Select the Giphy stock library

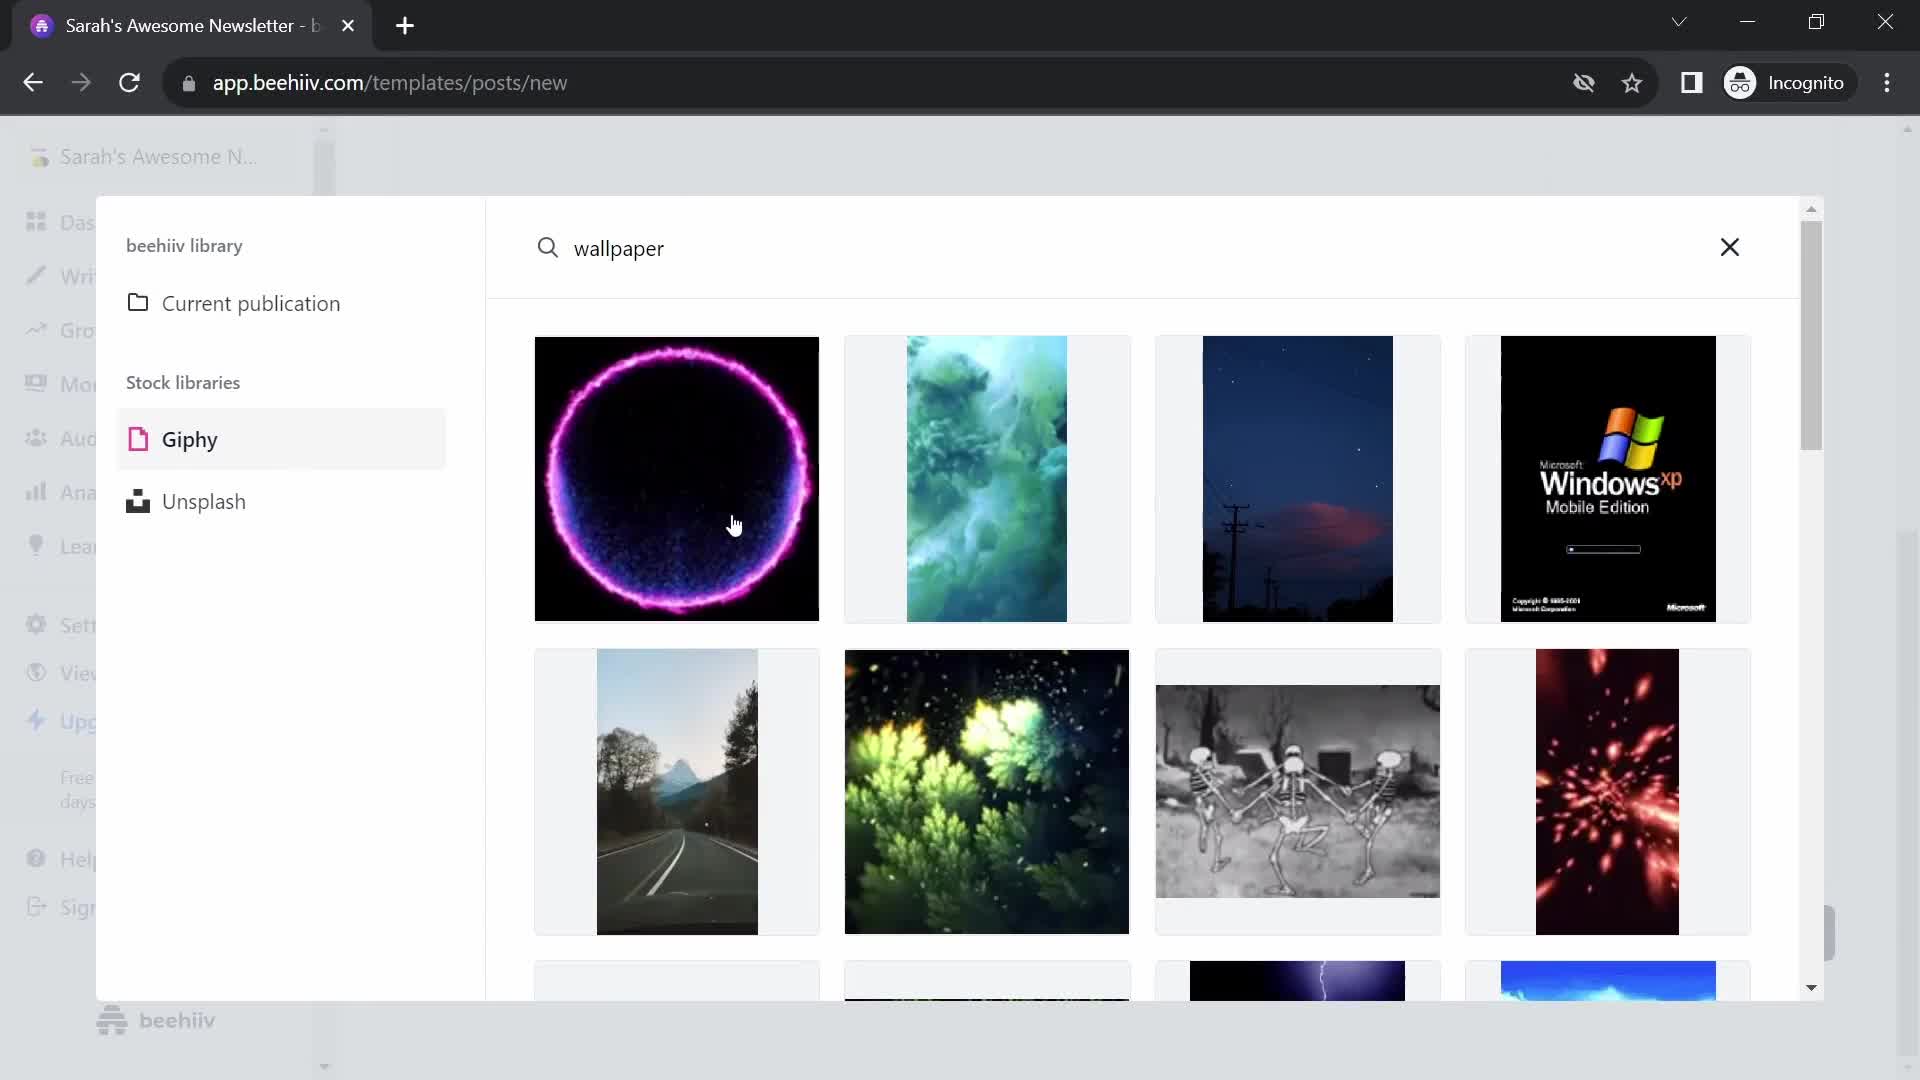coord(281,439)
